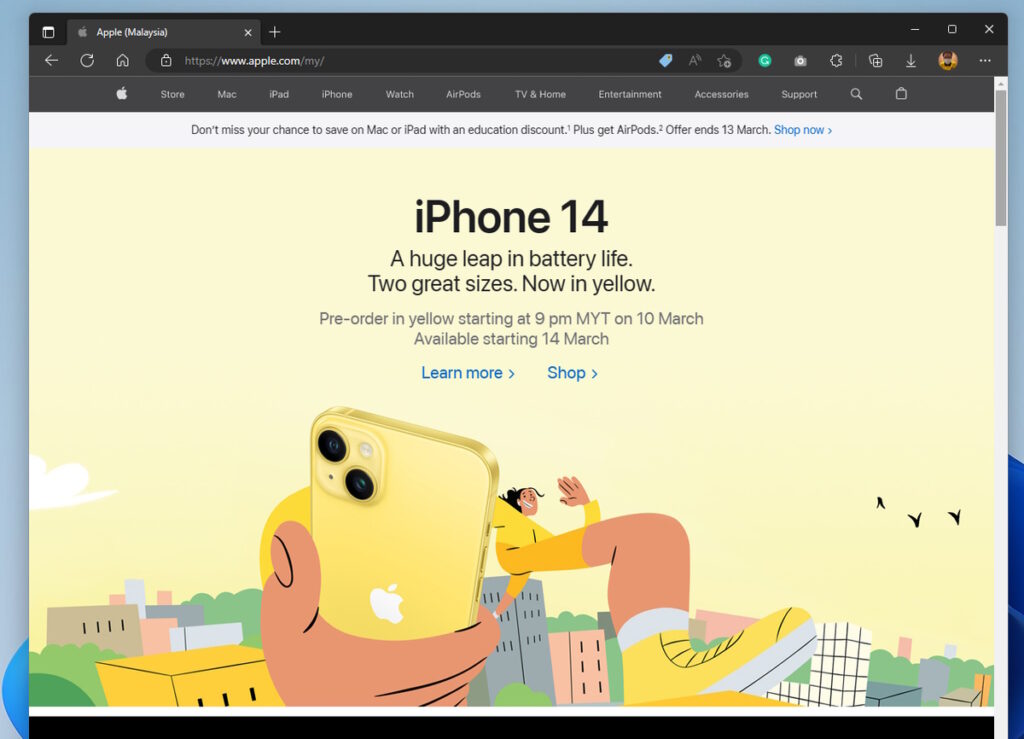
Task: View site information lock icon
Action: pyautogui.click(x=167, y=61)
